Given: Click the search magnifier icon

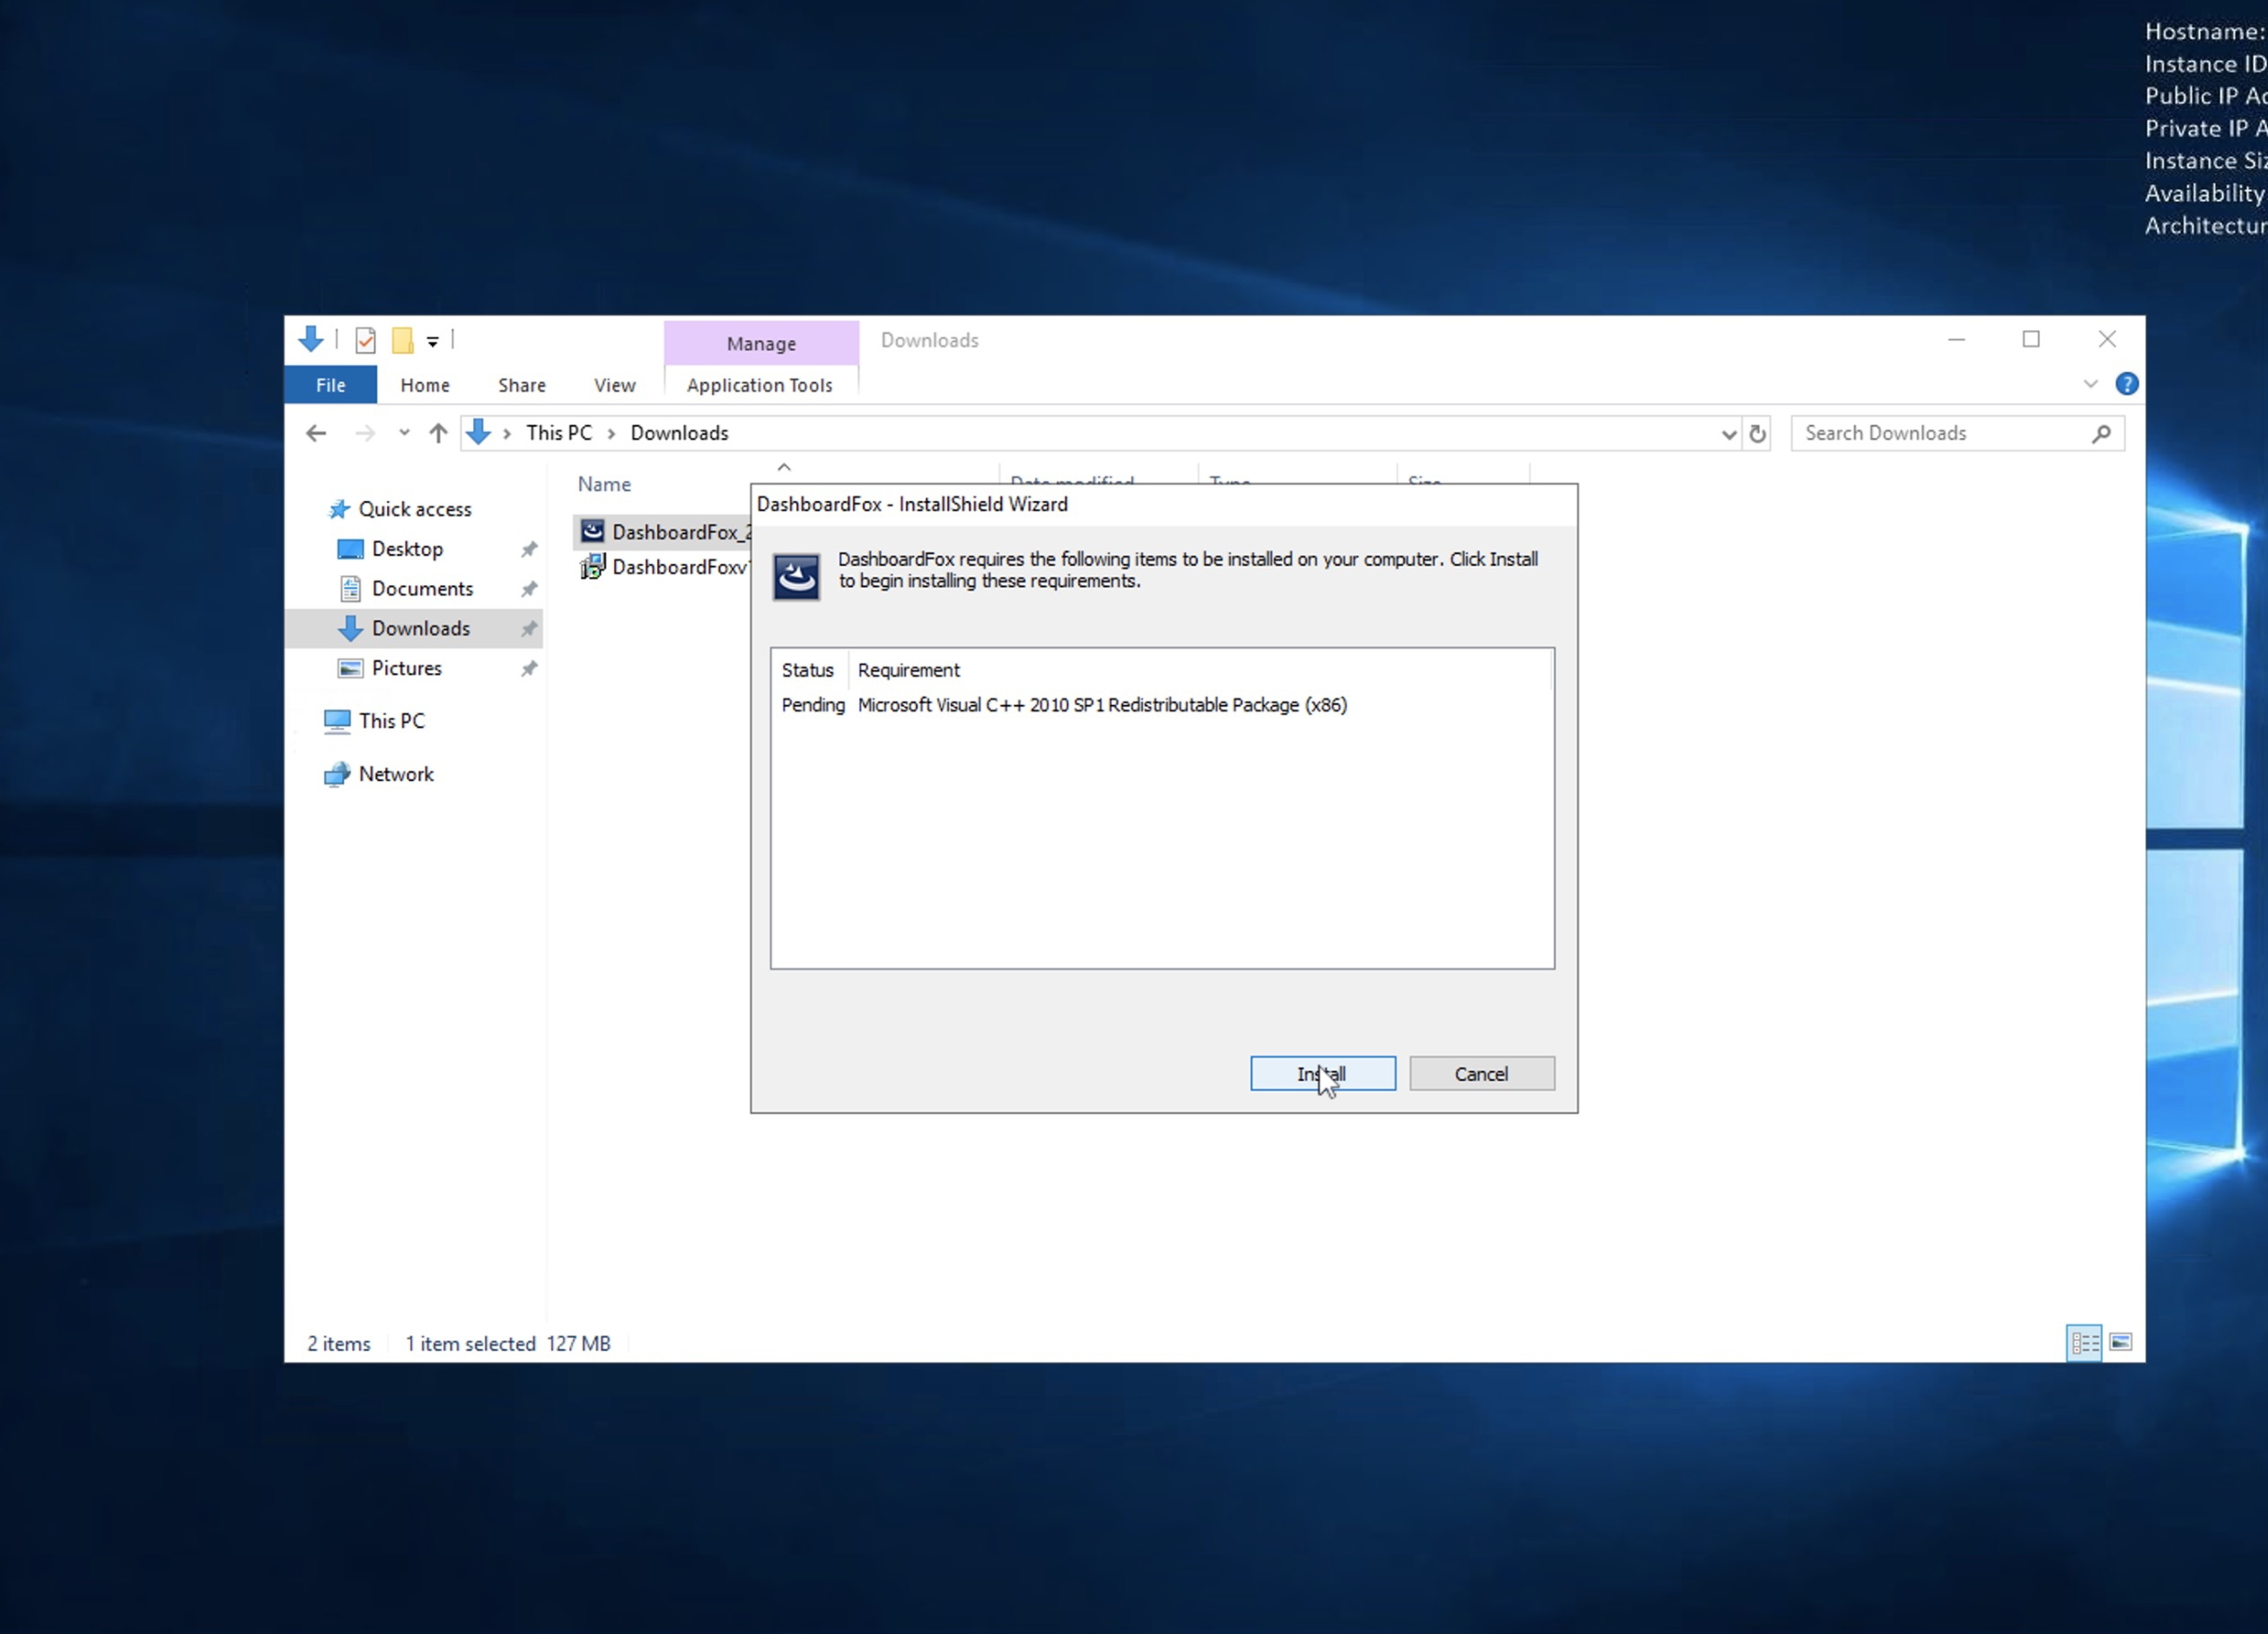Looking at the screenshot, I should tap(2101, 433).
